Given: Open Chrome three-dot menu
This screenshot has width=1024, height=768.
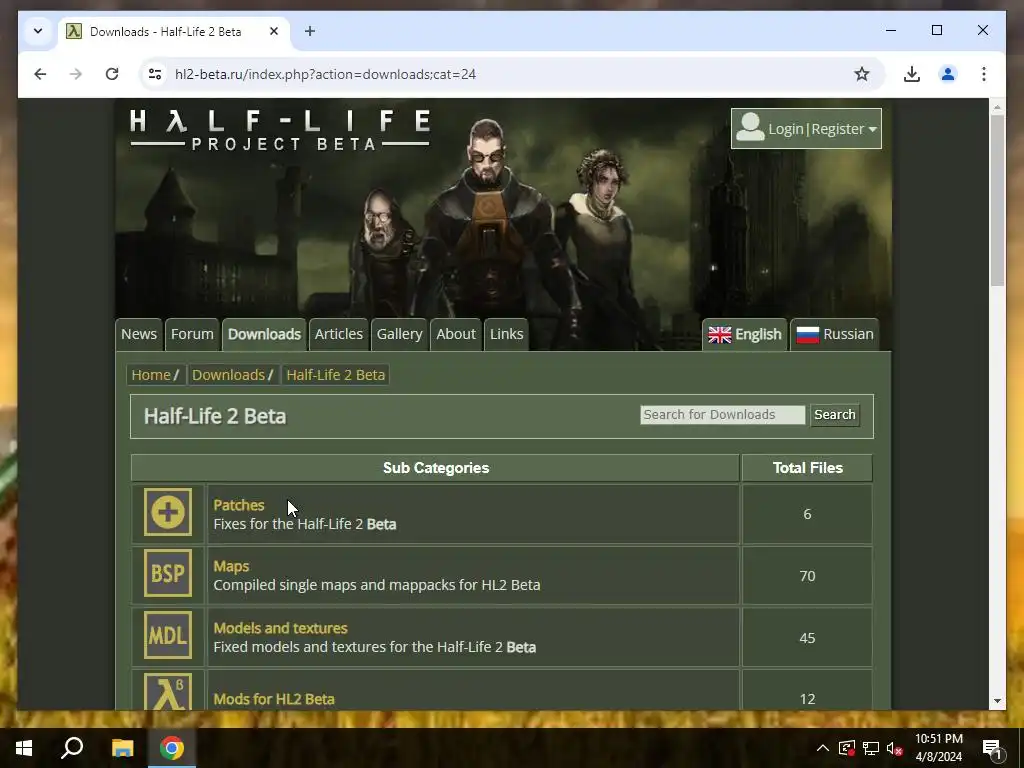Looking at the screenshot, I should 984,74.
